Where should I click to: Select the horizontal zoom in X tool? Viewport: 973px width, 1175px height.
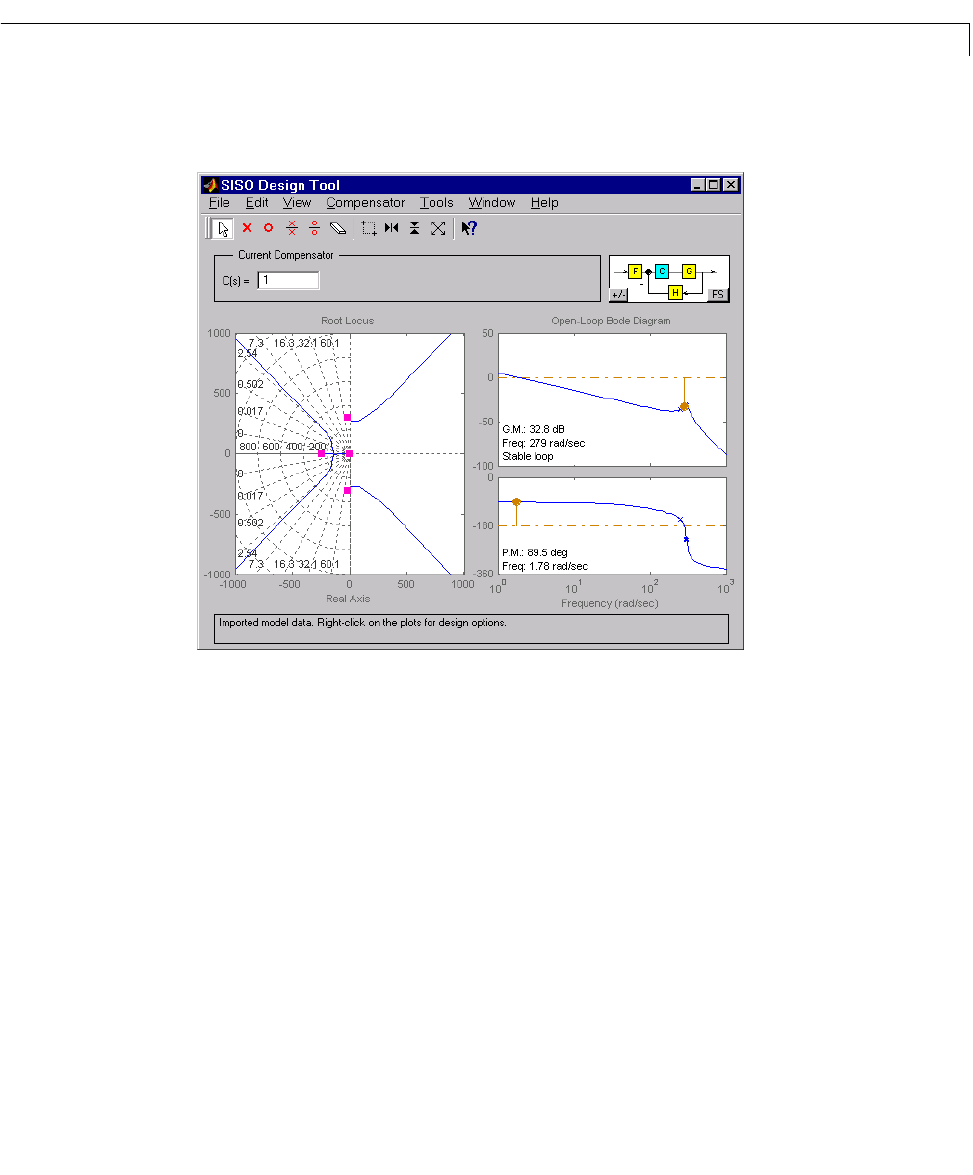391,228
